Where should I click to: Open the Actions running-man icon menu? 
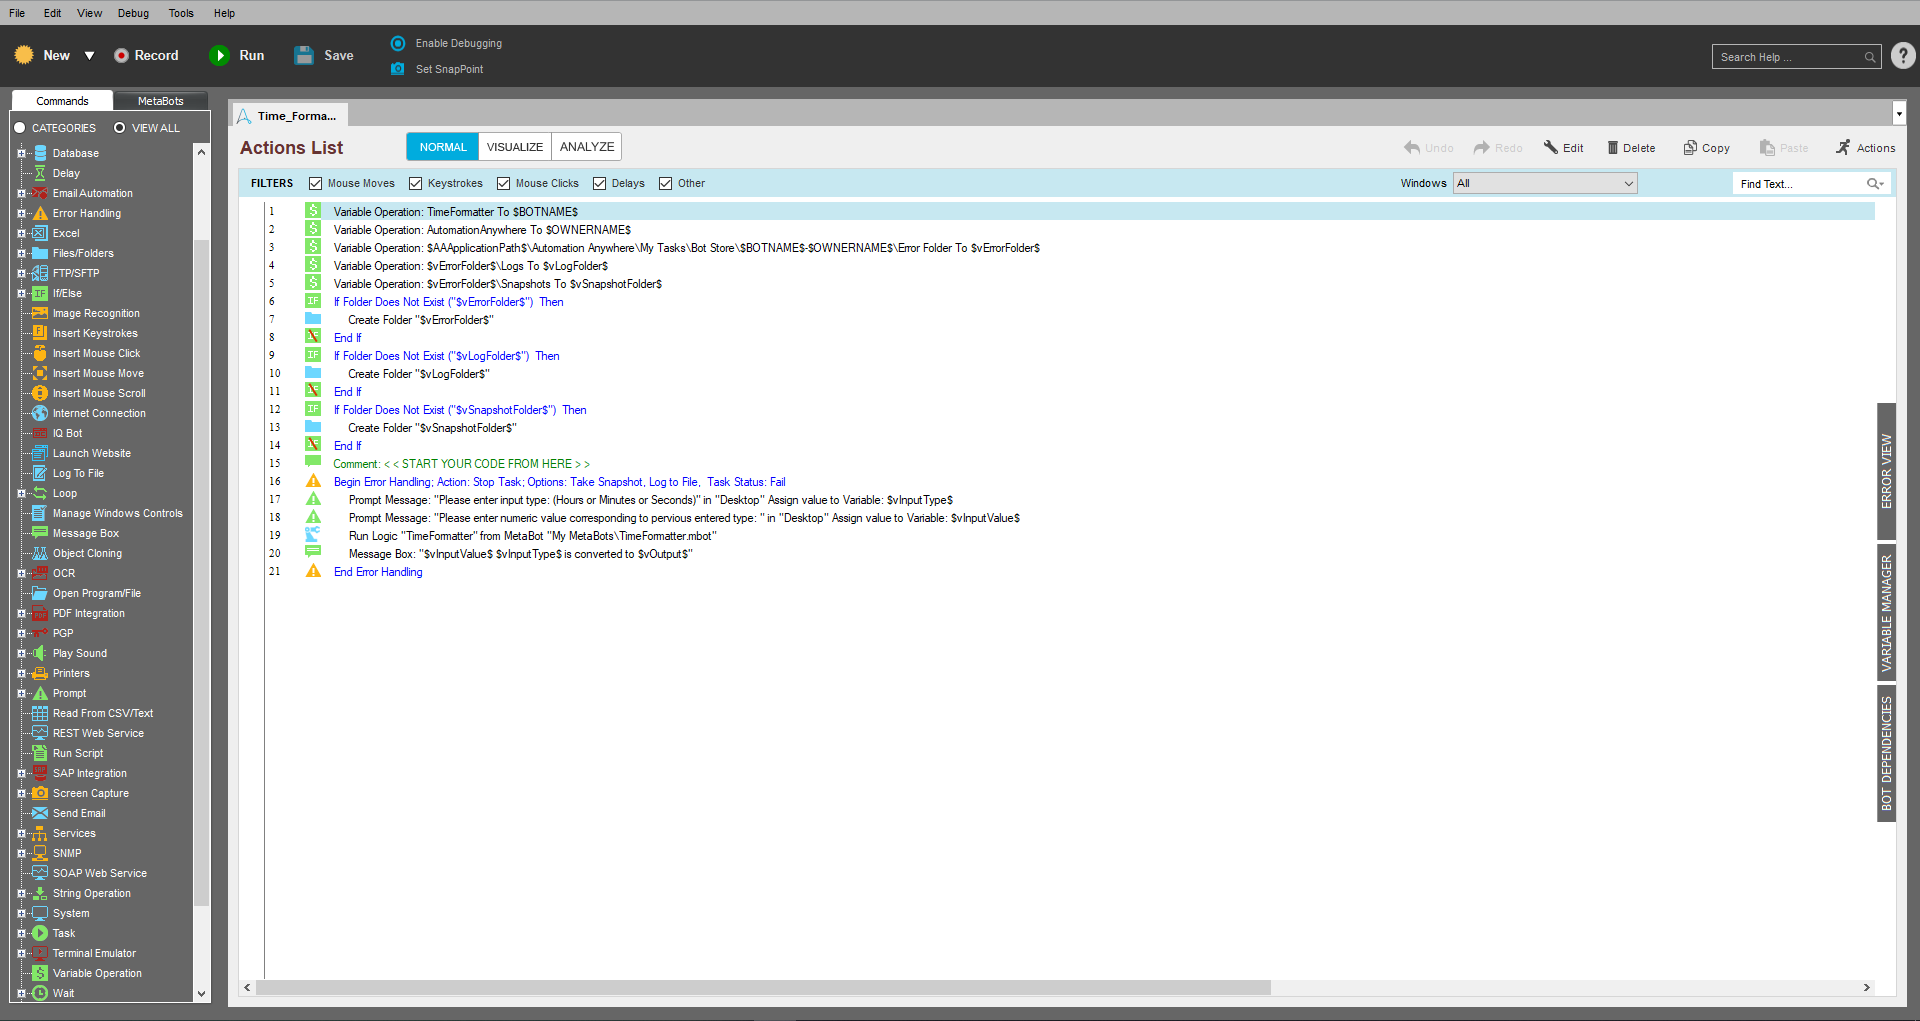(x=1843, y=148)
